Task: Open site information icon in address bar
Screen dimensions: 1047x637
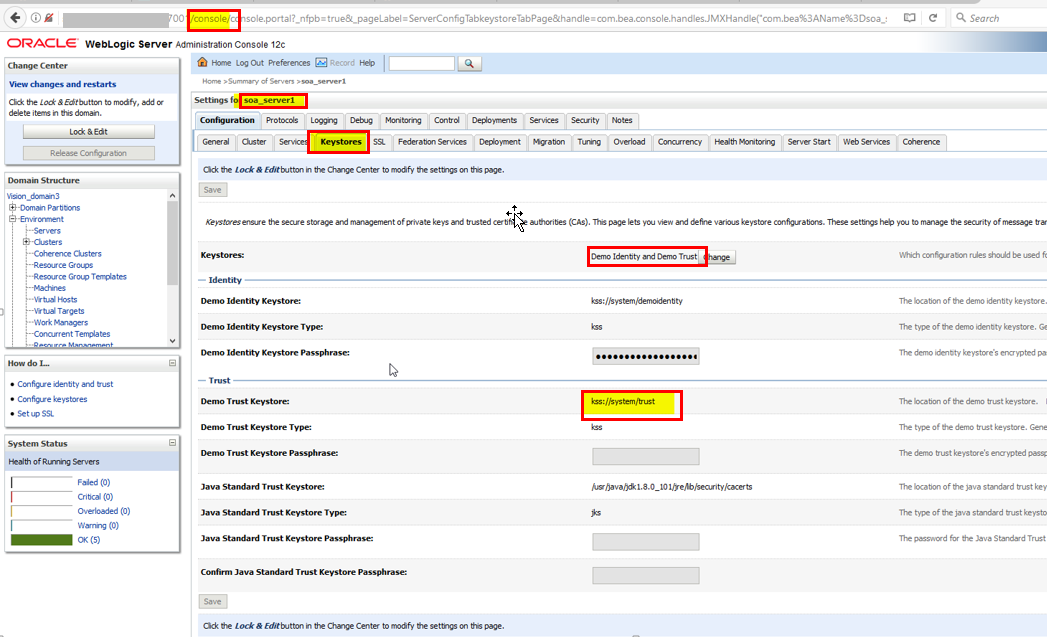Action: 35,18
